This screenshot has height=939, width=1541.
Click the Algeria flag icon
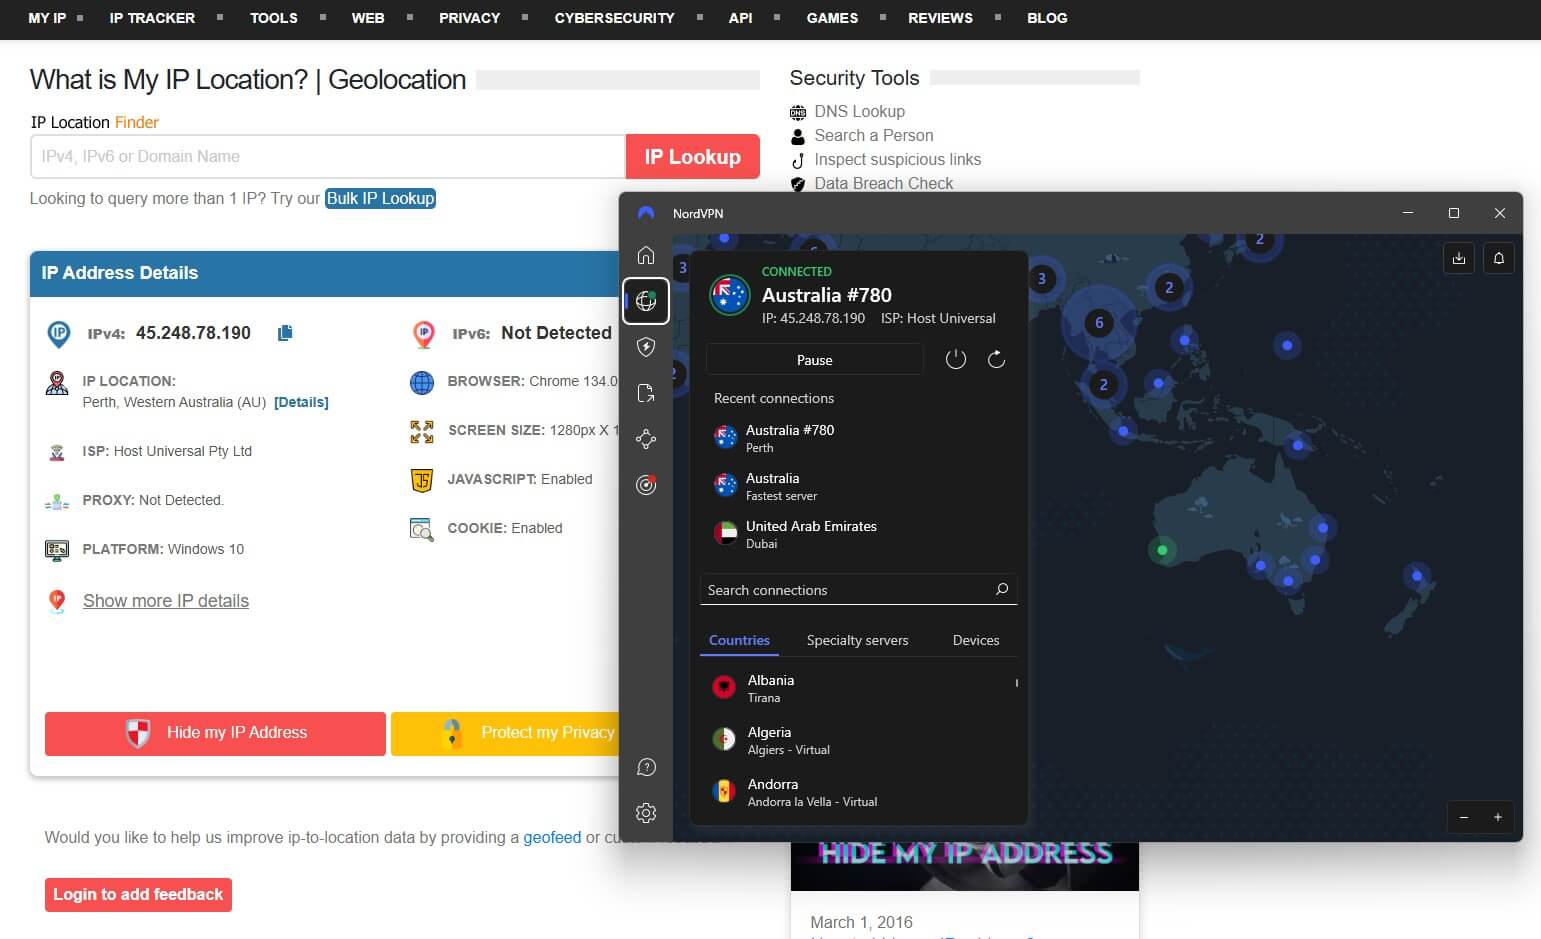coord(724,739)
